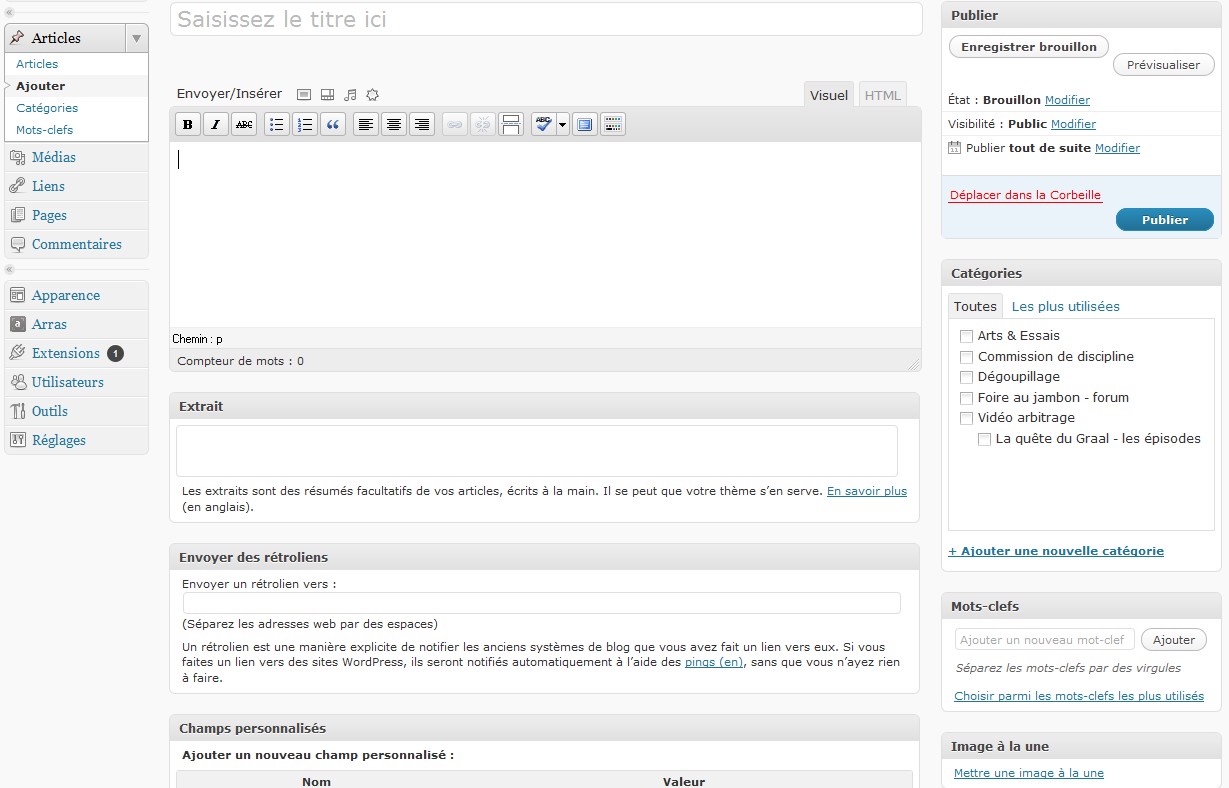
Task: Center-align the text
Action: point(394,125)
